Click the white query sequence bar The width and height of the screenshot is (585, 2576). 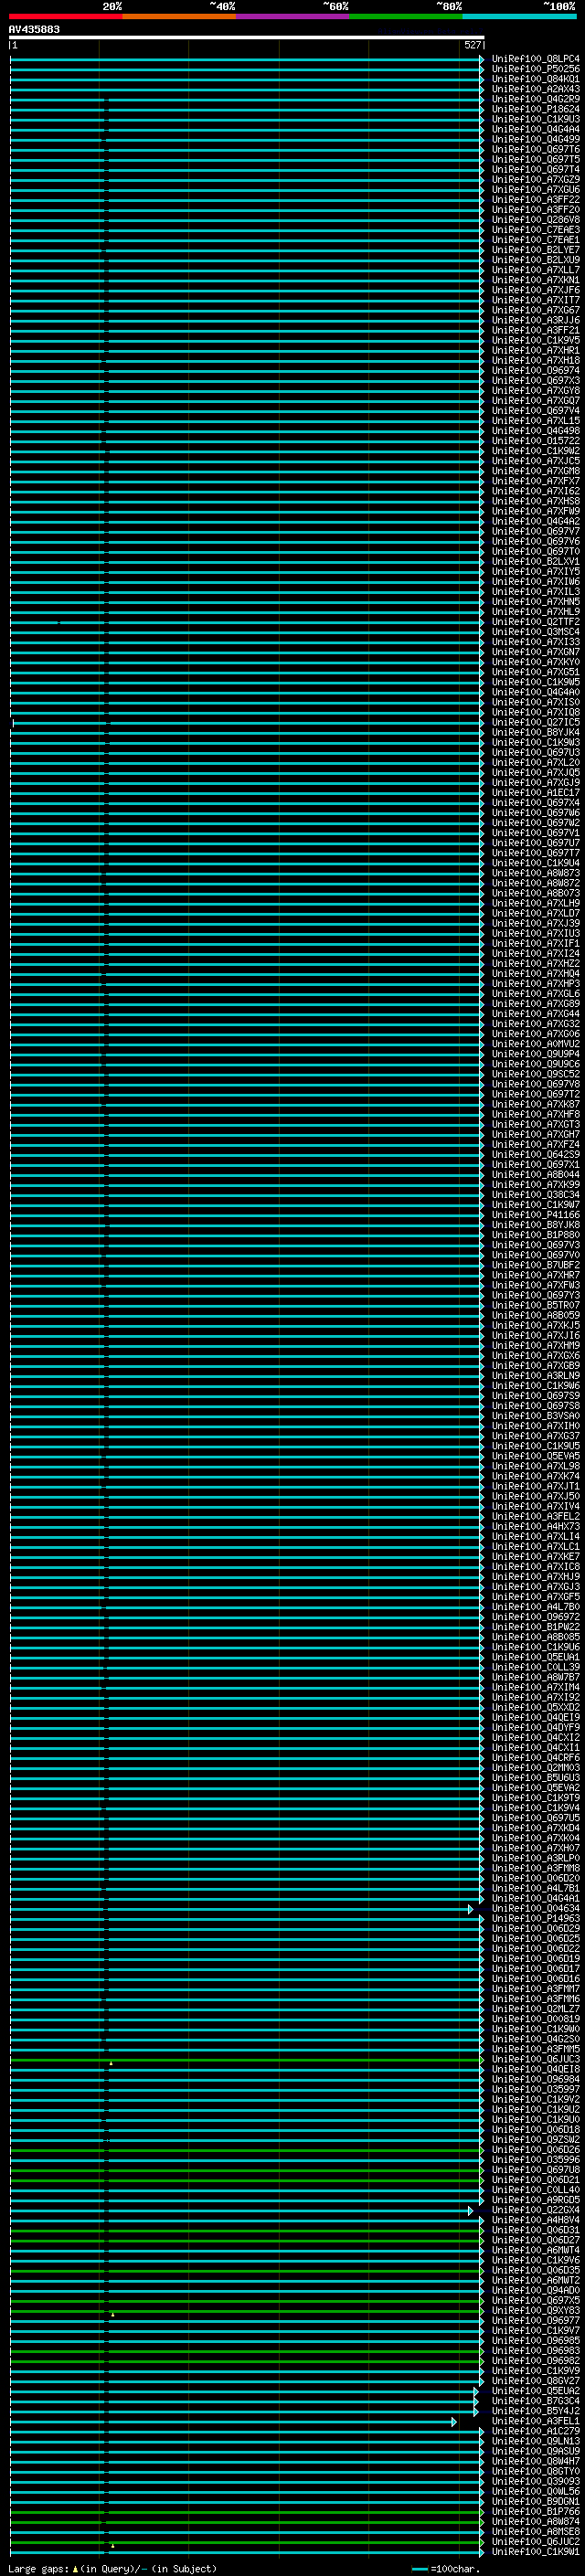247,38
